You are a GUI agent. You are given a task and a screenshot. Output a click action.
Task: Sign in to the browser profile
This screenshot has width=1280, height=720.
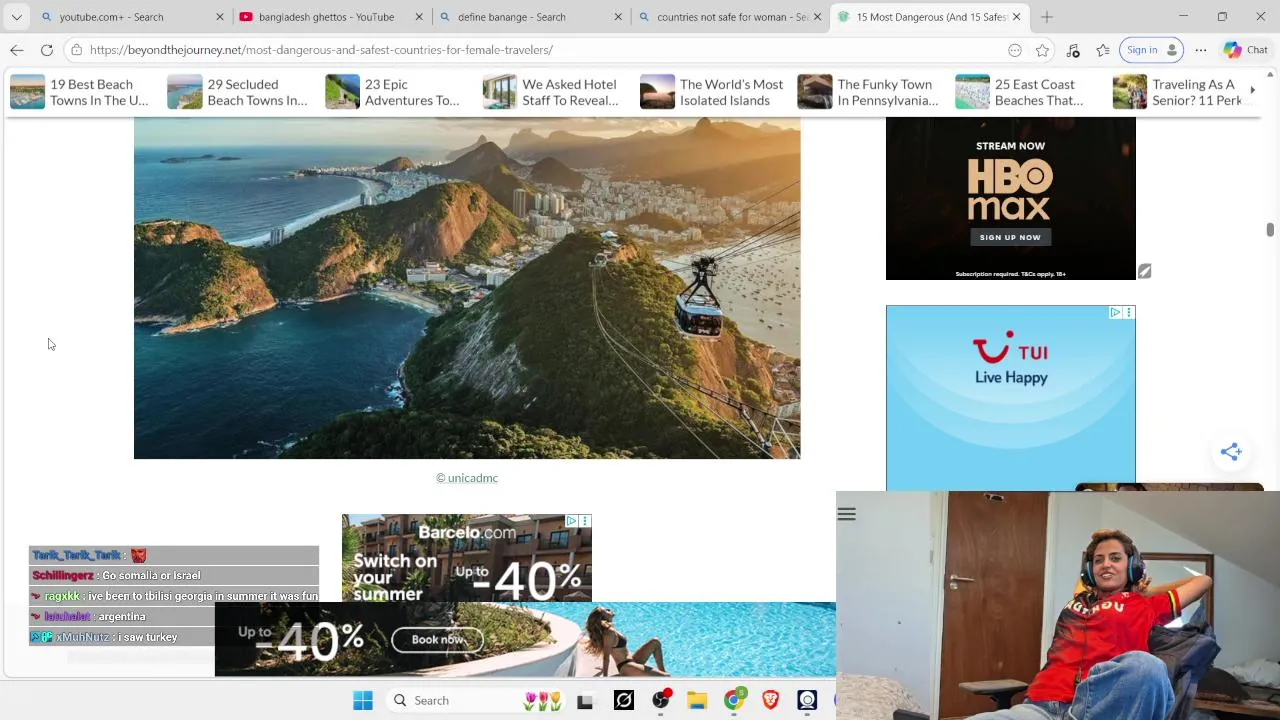pyautogui.click(x=1151, y=50)
